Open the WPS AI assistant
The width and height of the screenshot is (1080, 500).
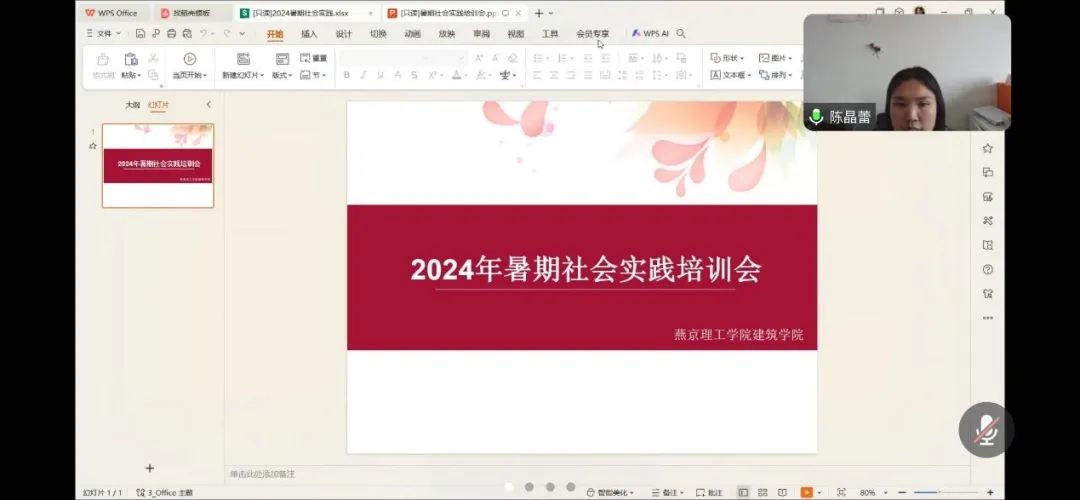point(650,33)
